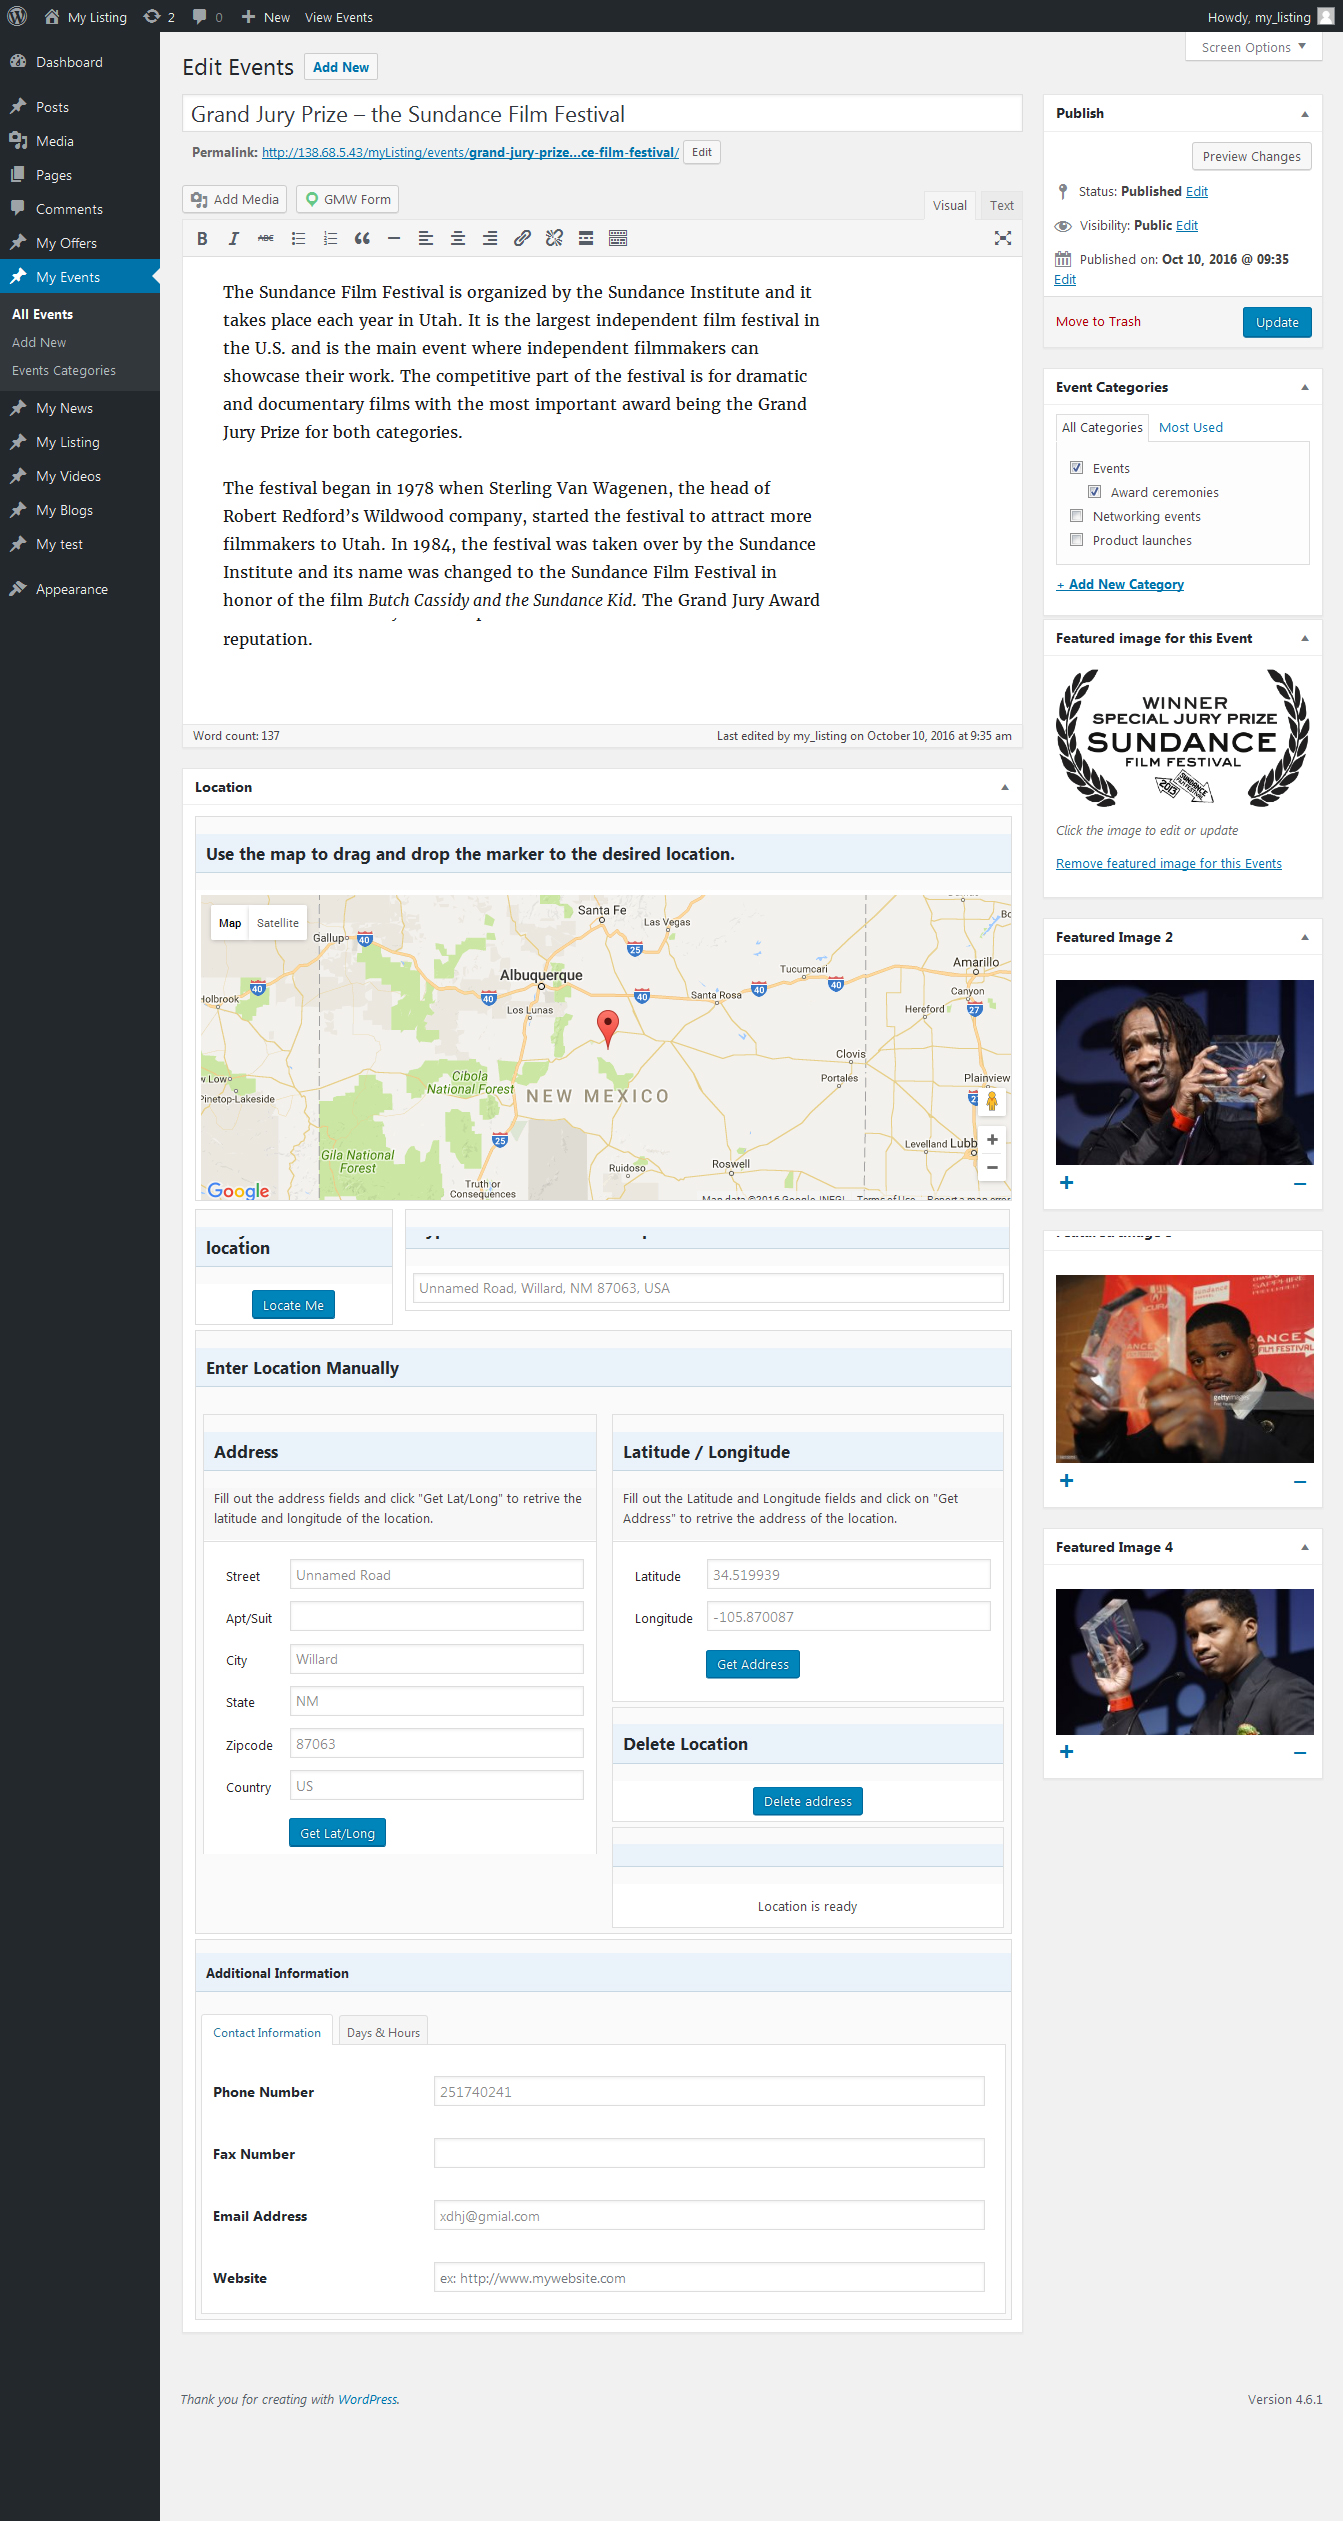Click the Sundance winner featured image

(x=1183, y=738)
